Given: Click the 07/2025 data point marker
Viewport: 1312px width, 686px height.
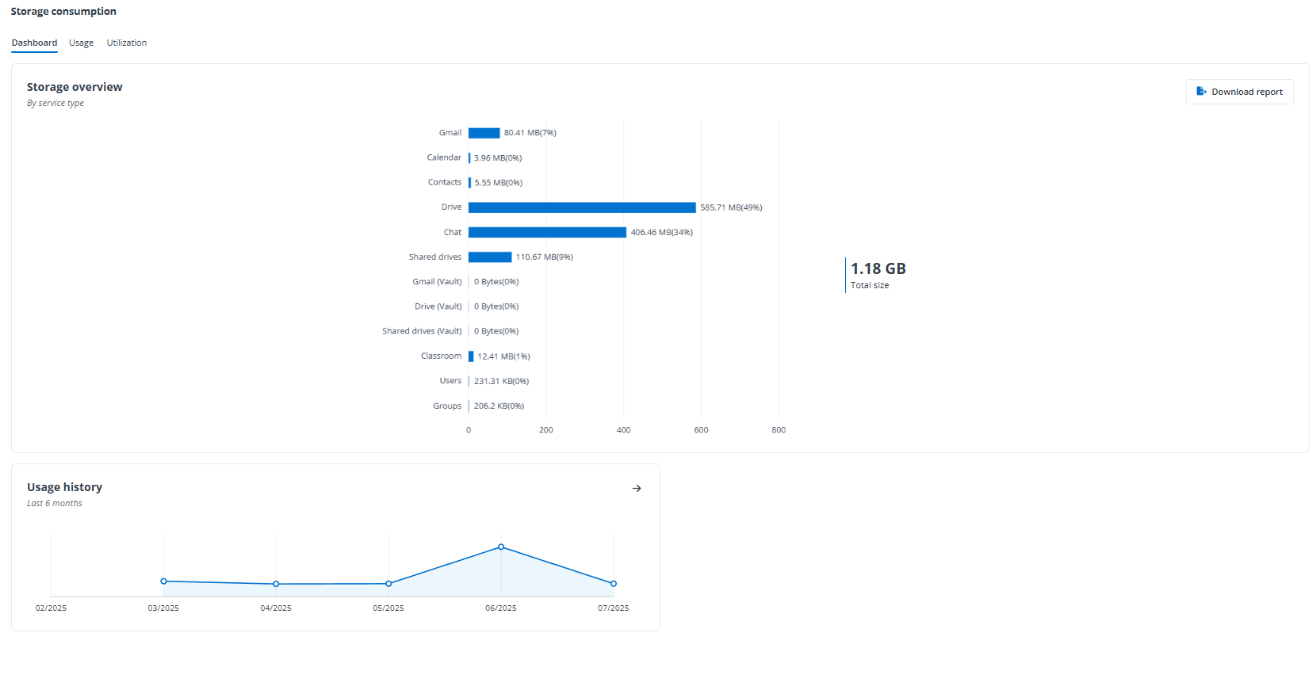Looking at the screenshot, I should point(613,582).
